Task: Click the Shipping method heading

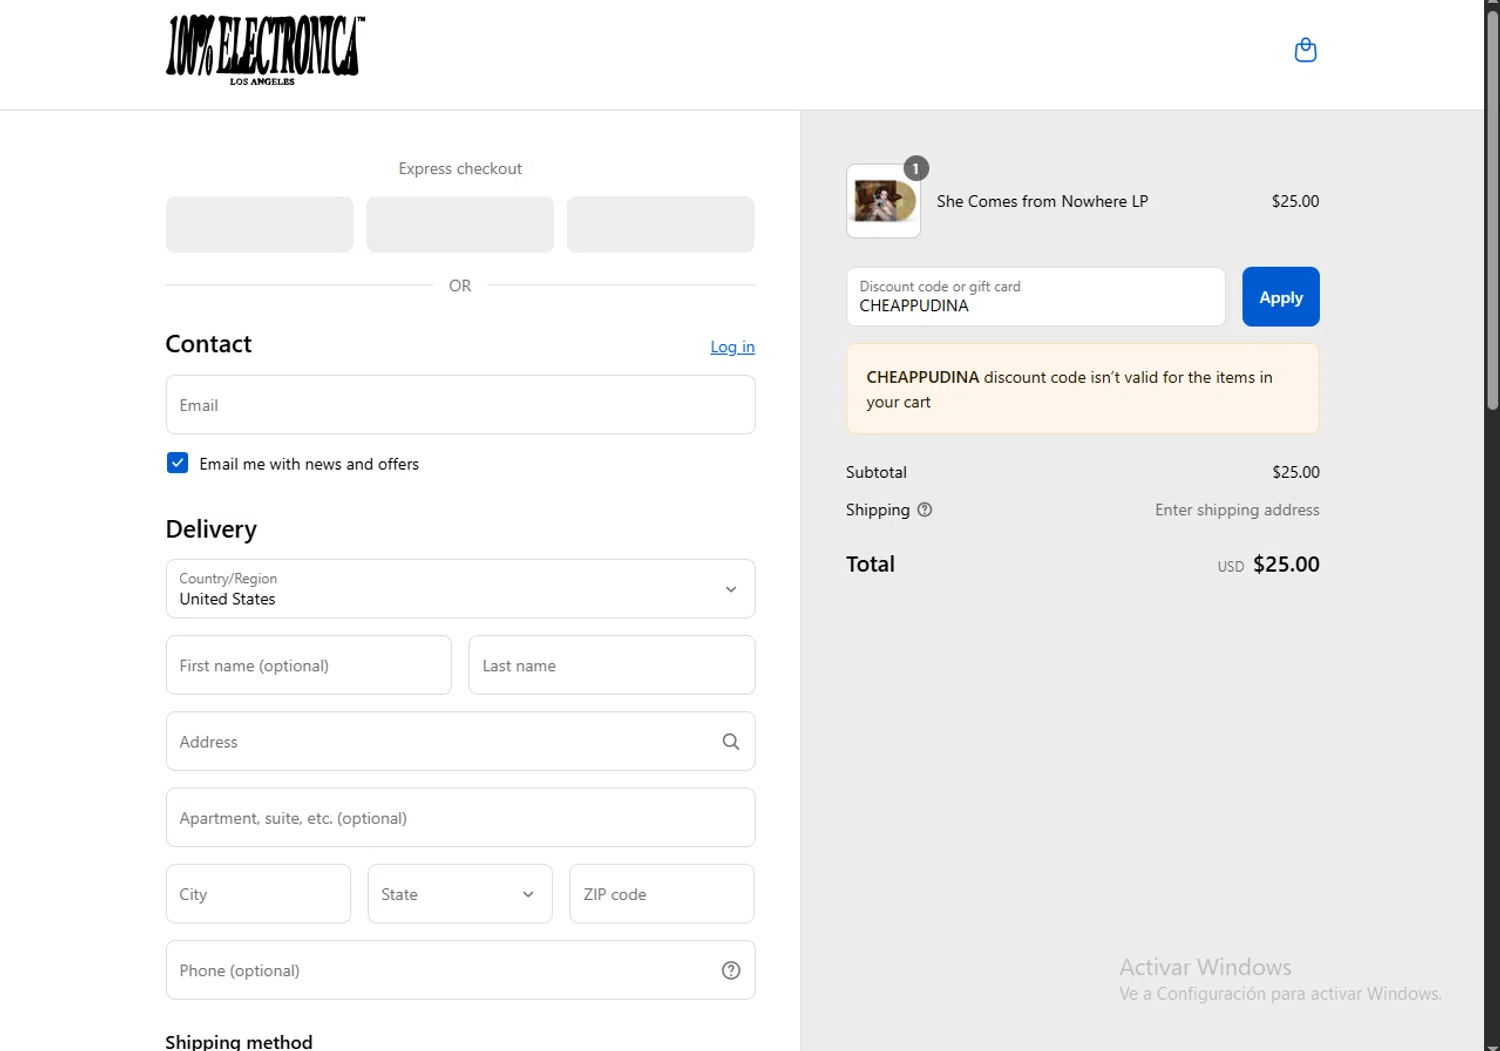Action: point(239,1041)
